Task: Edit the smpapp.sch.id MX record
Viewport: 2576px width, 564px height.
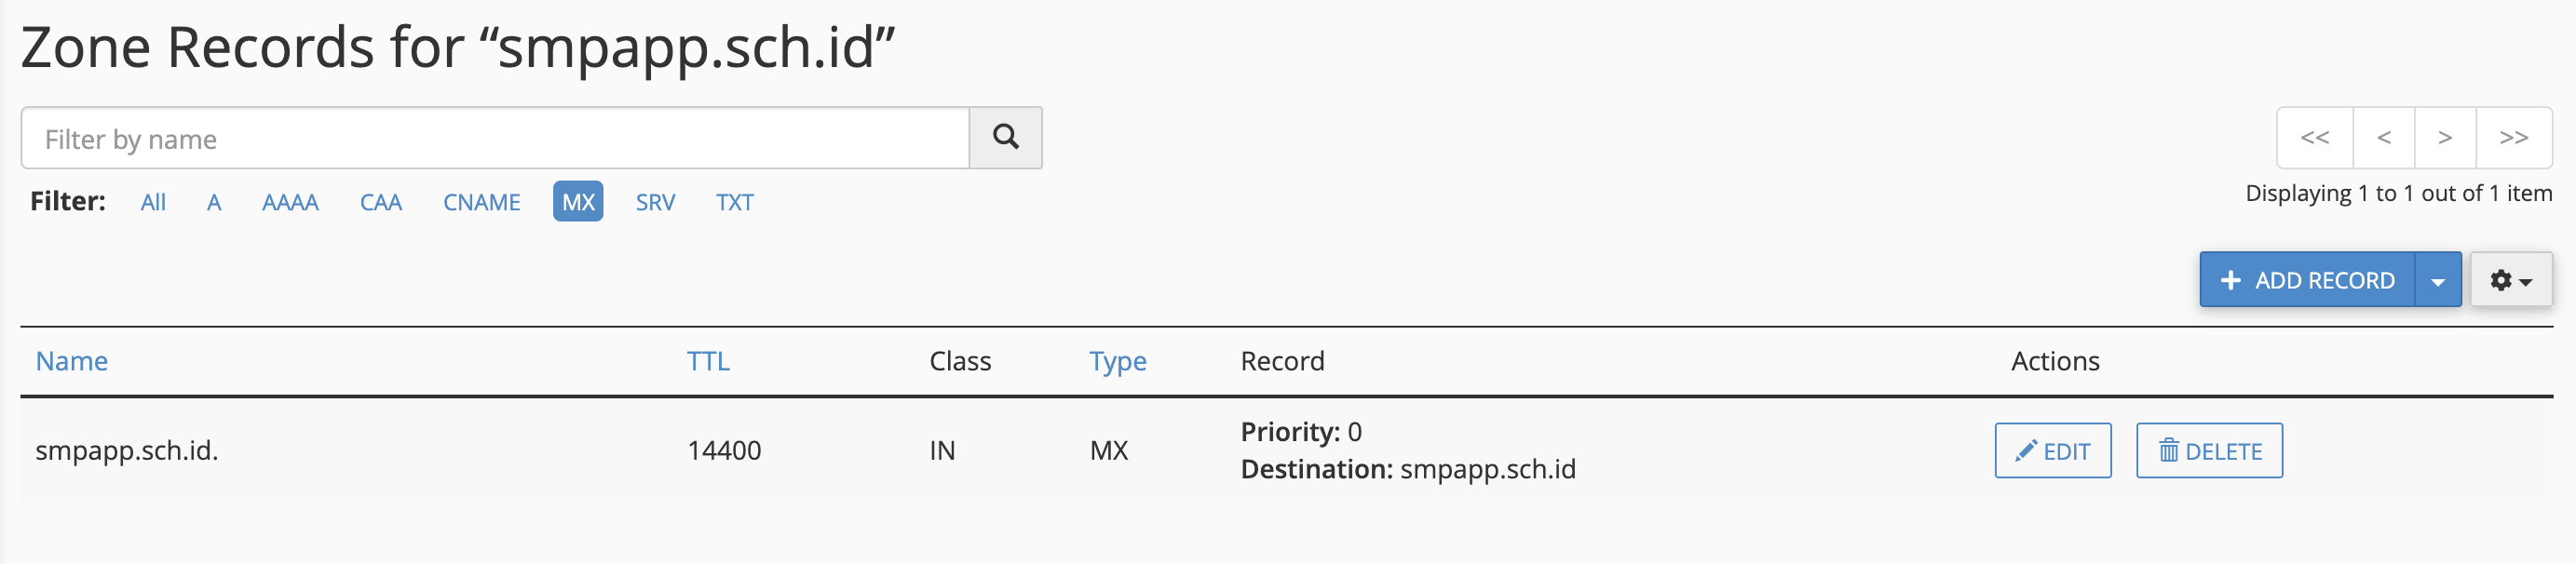Action: (2052, 451)
